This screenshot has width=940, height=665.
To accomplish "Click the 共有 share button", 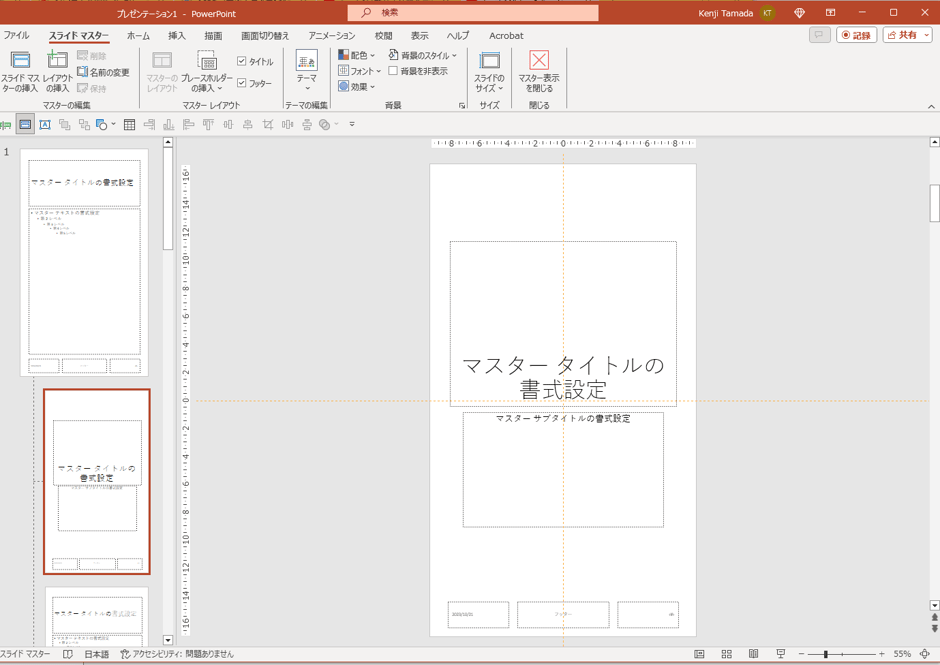I will click(x=907, y=35).
